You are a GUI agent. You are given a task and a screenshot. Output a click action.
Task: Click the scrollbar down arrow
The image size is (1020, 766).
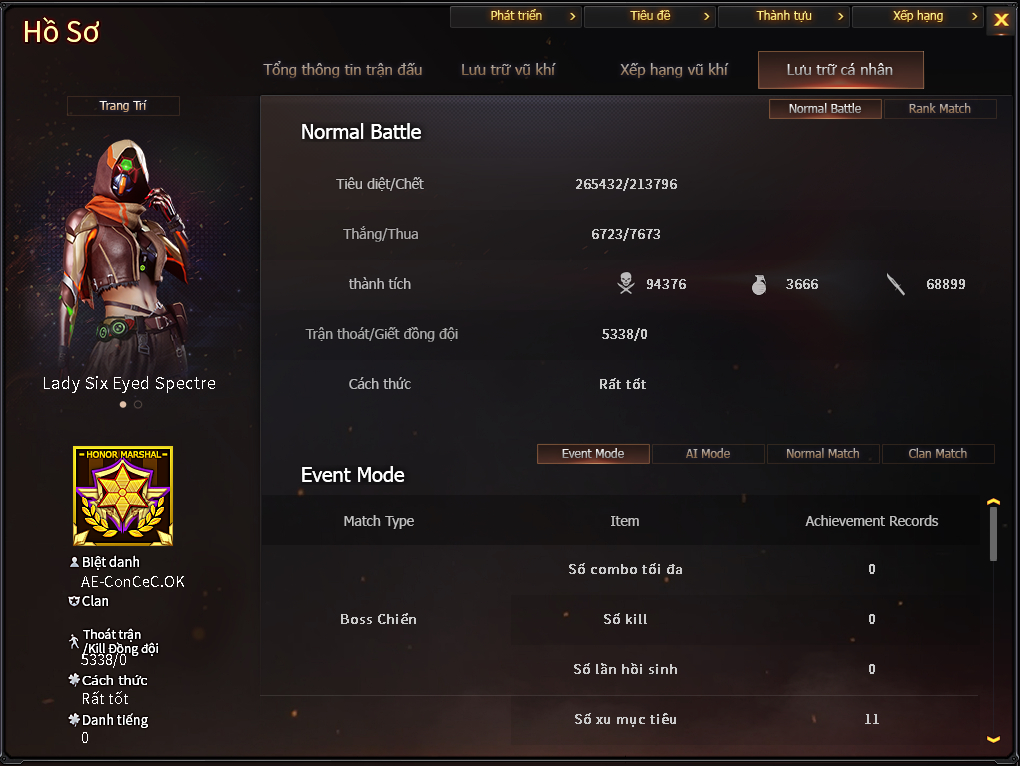tap(993, 739)
